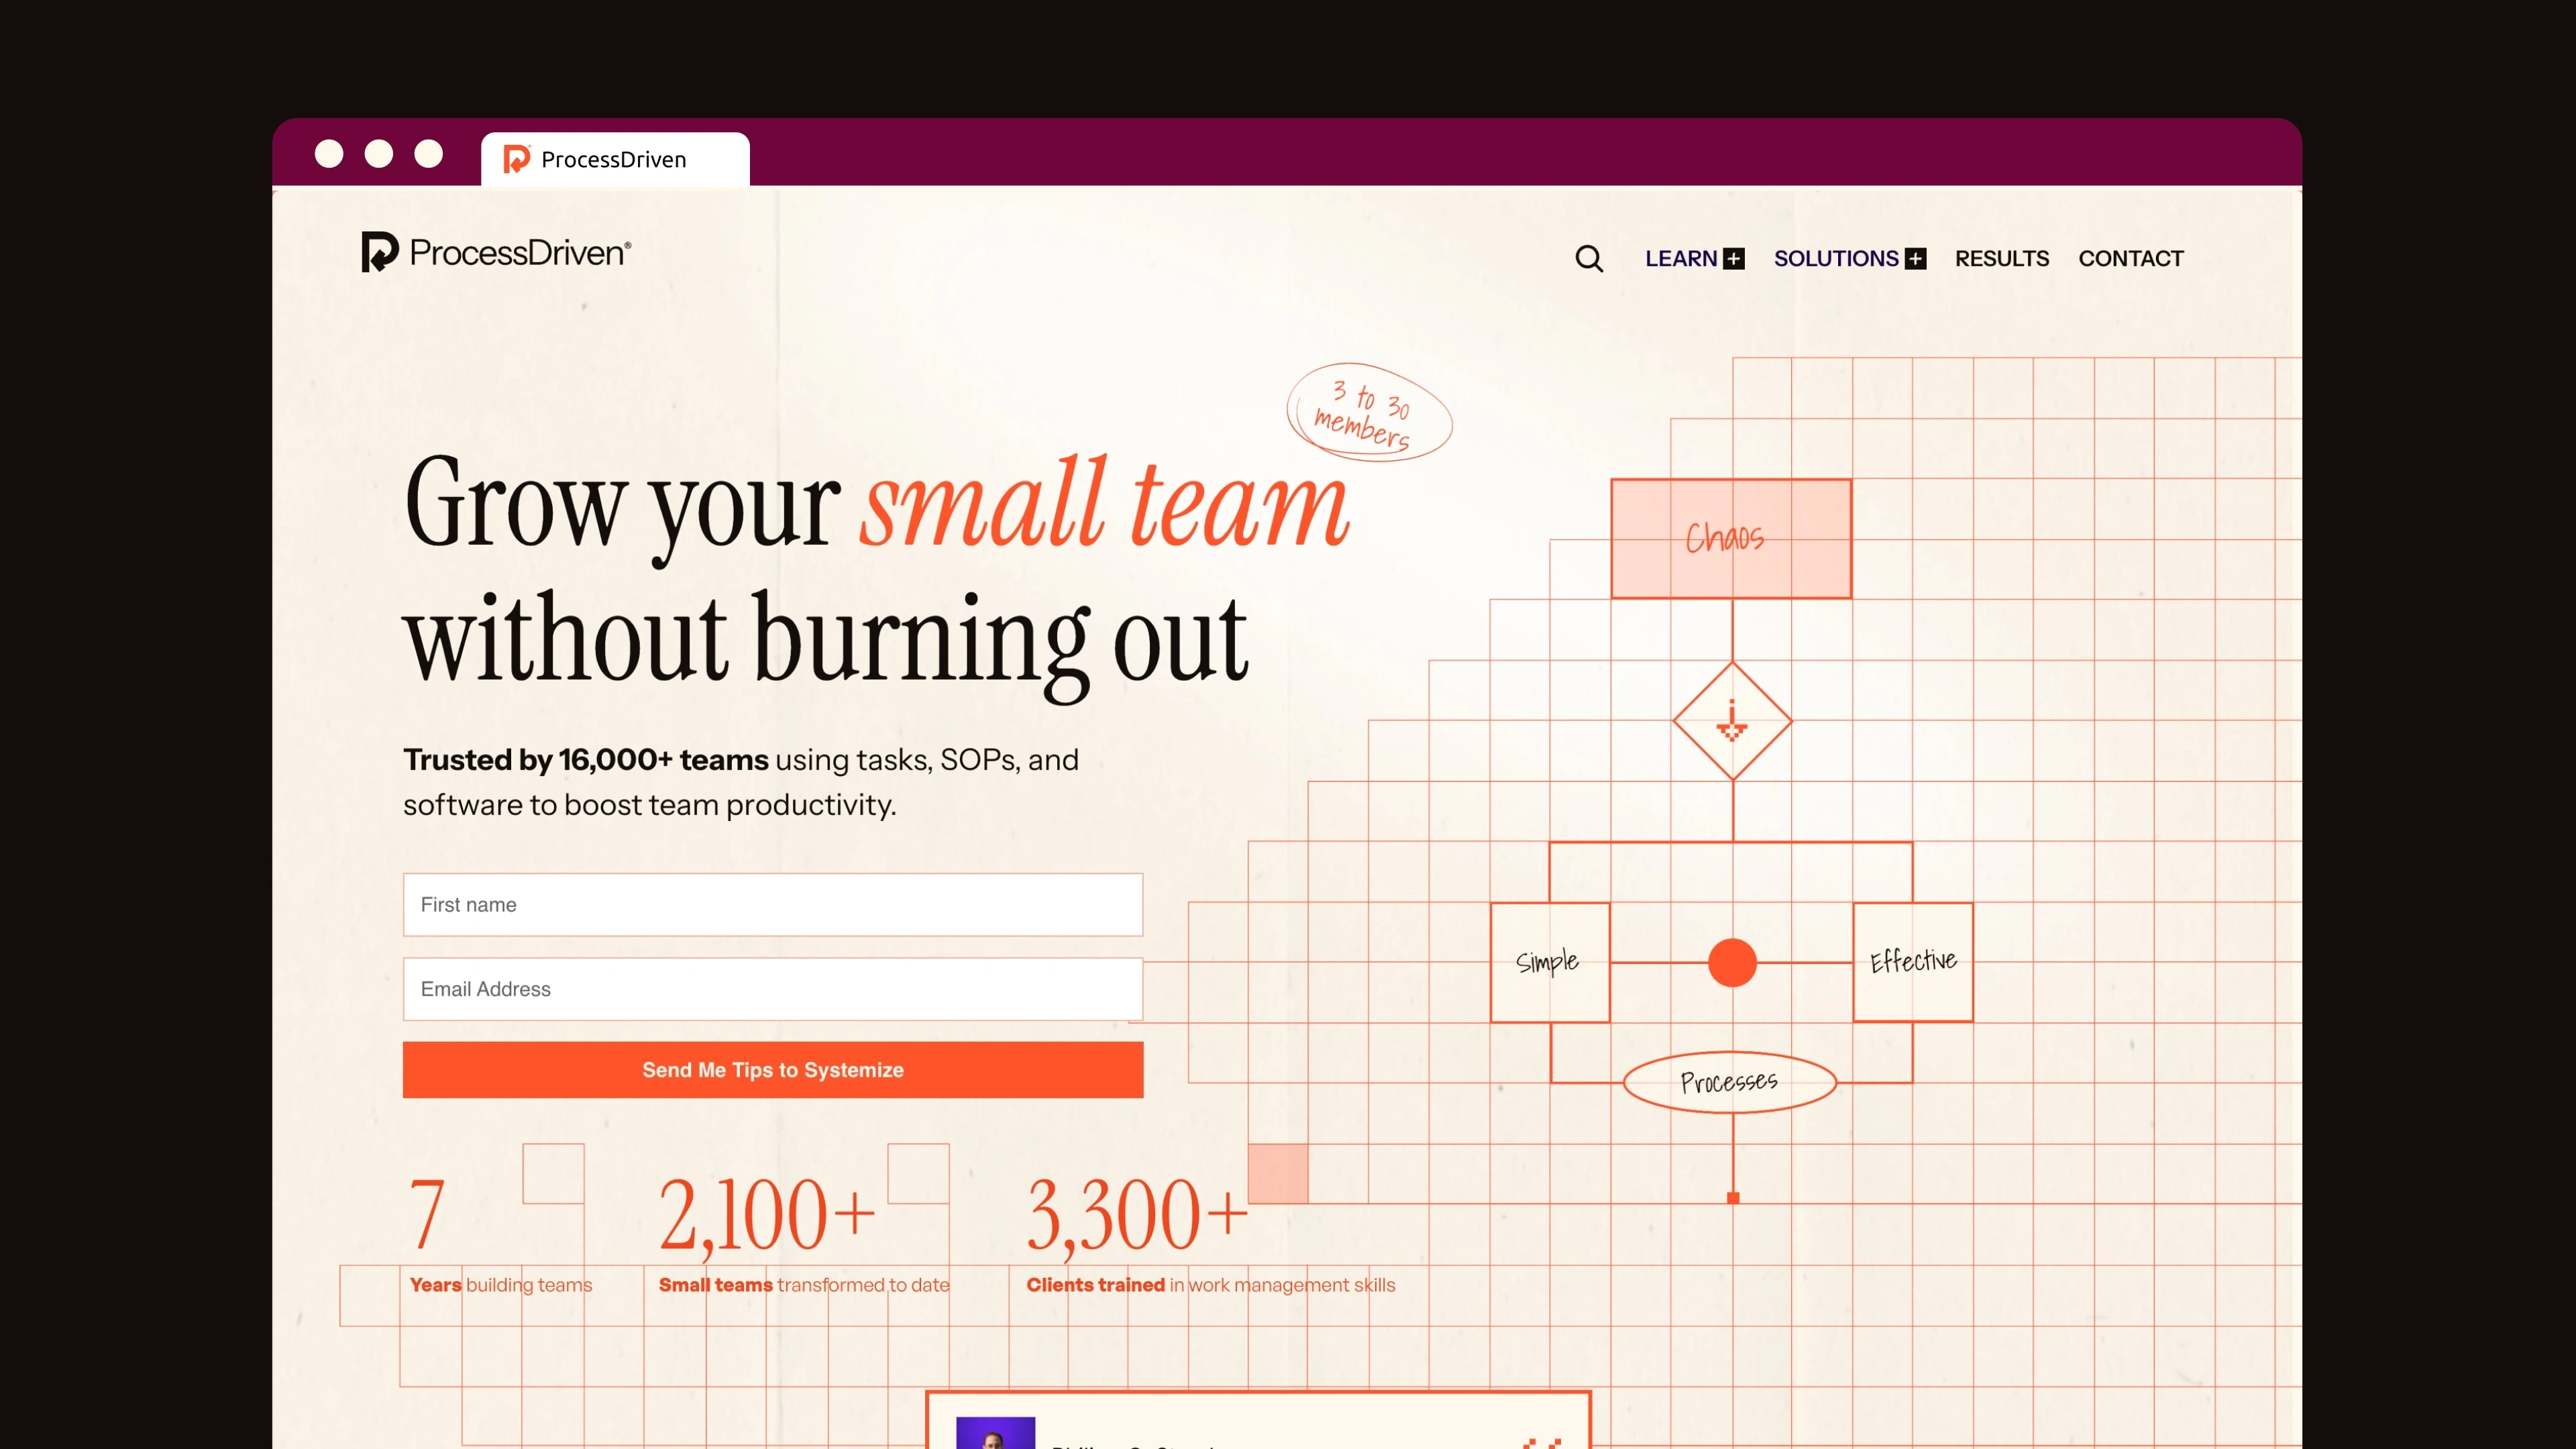Click the Chaos flowchart box
Image resolution: width=2576 pixels, height=1449 pixels.
click(1731, 539)
